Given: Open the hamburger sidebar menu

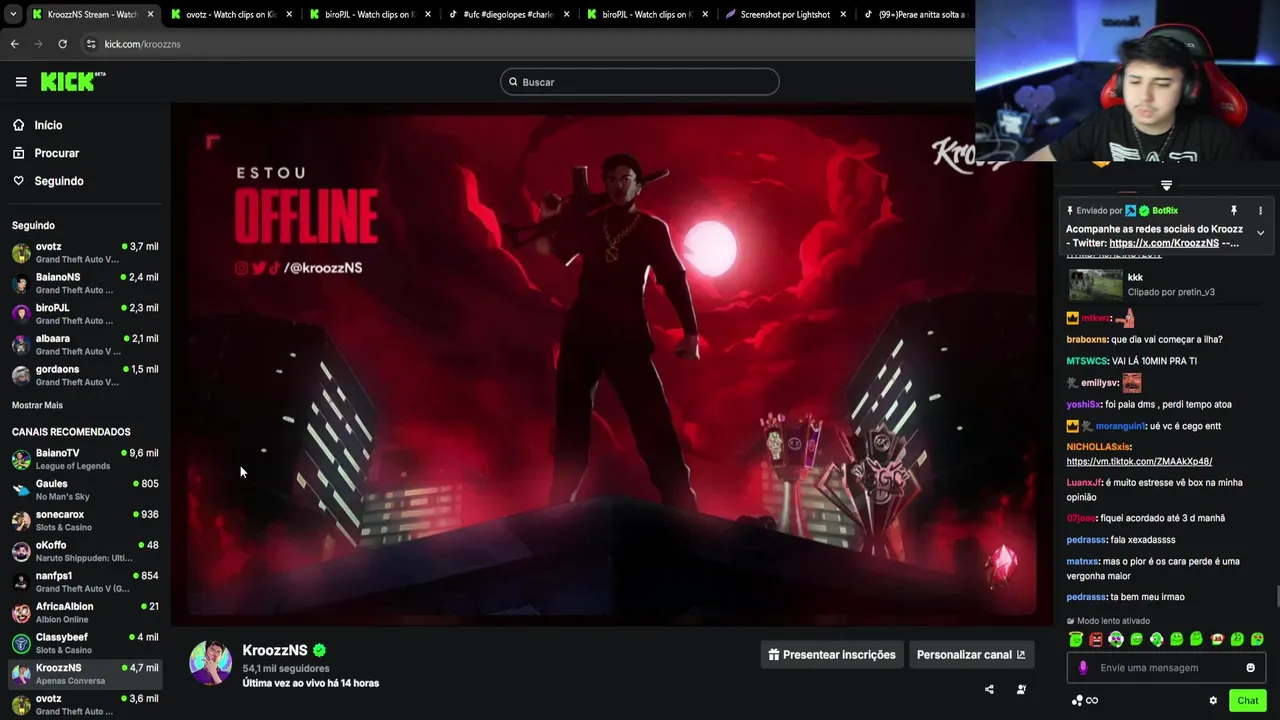Looking at the screenshot, I should point(21,82).
